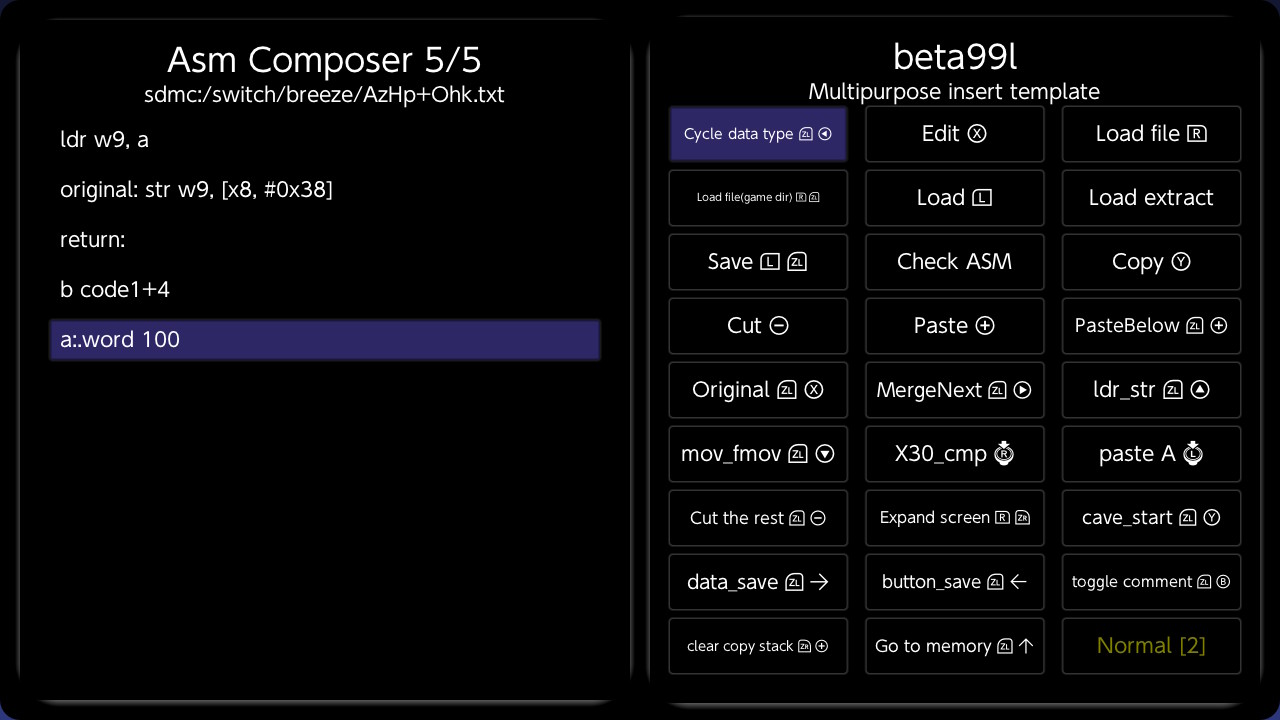Click the Cycle data type button

pos(758,134)
